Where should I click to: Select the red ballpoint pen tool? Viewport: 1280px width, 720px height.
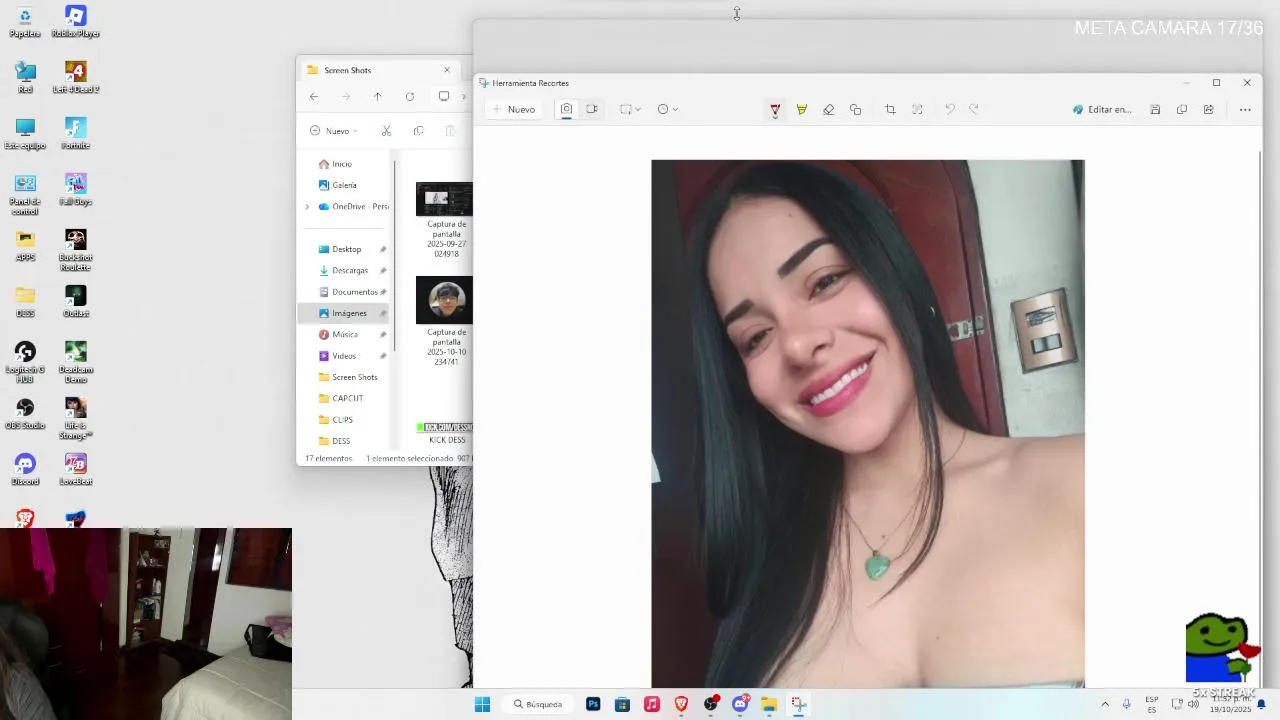(x=775, y=109)
